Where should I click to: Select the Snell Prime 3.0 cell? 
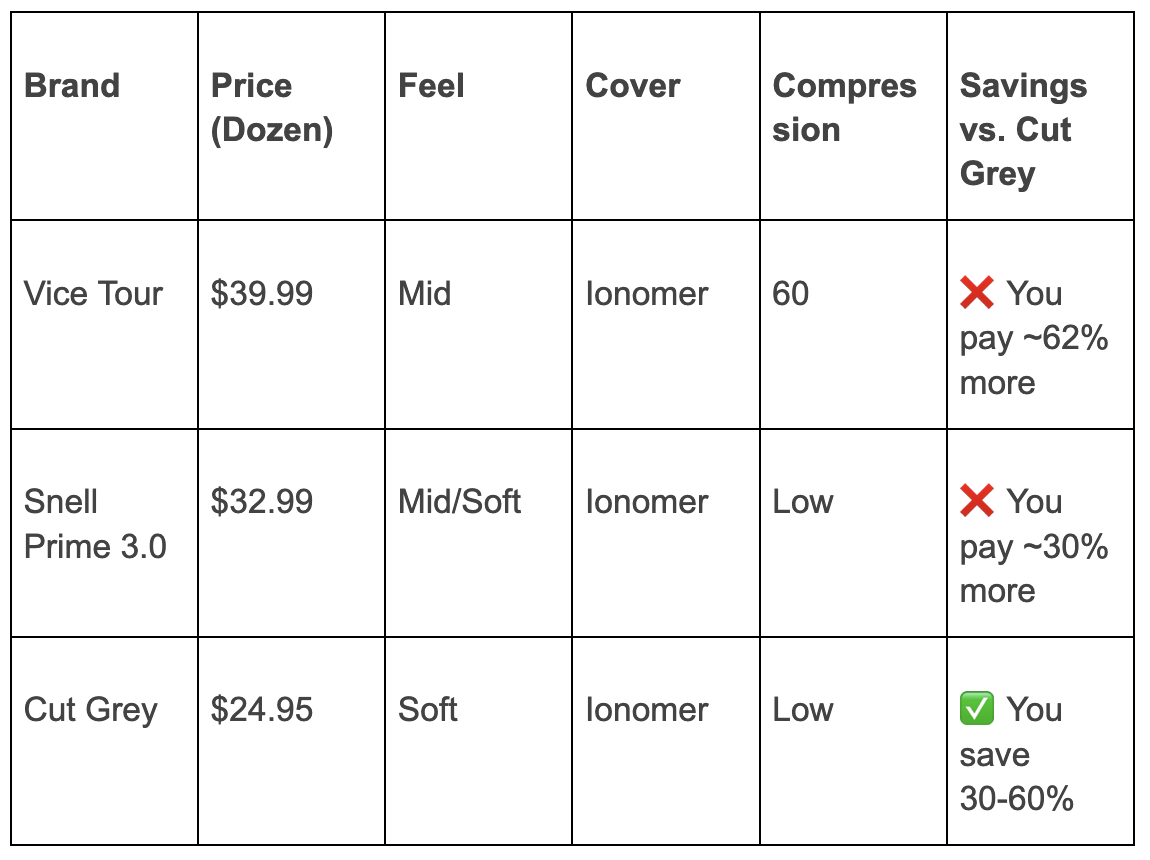click(104, 533)
